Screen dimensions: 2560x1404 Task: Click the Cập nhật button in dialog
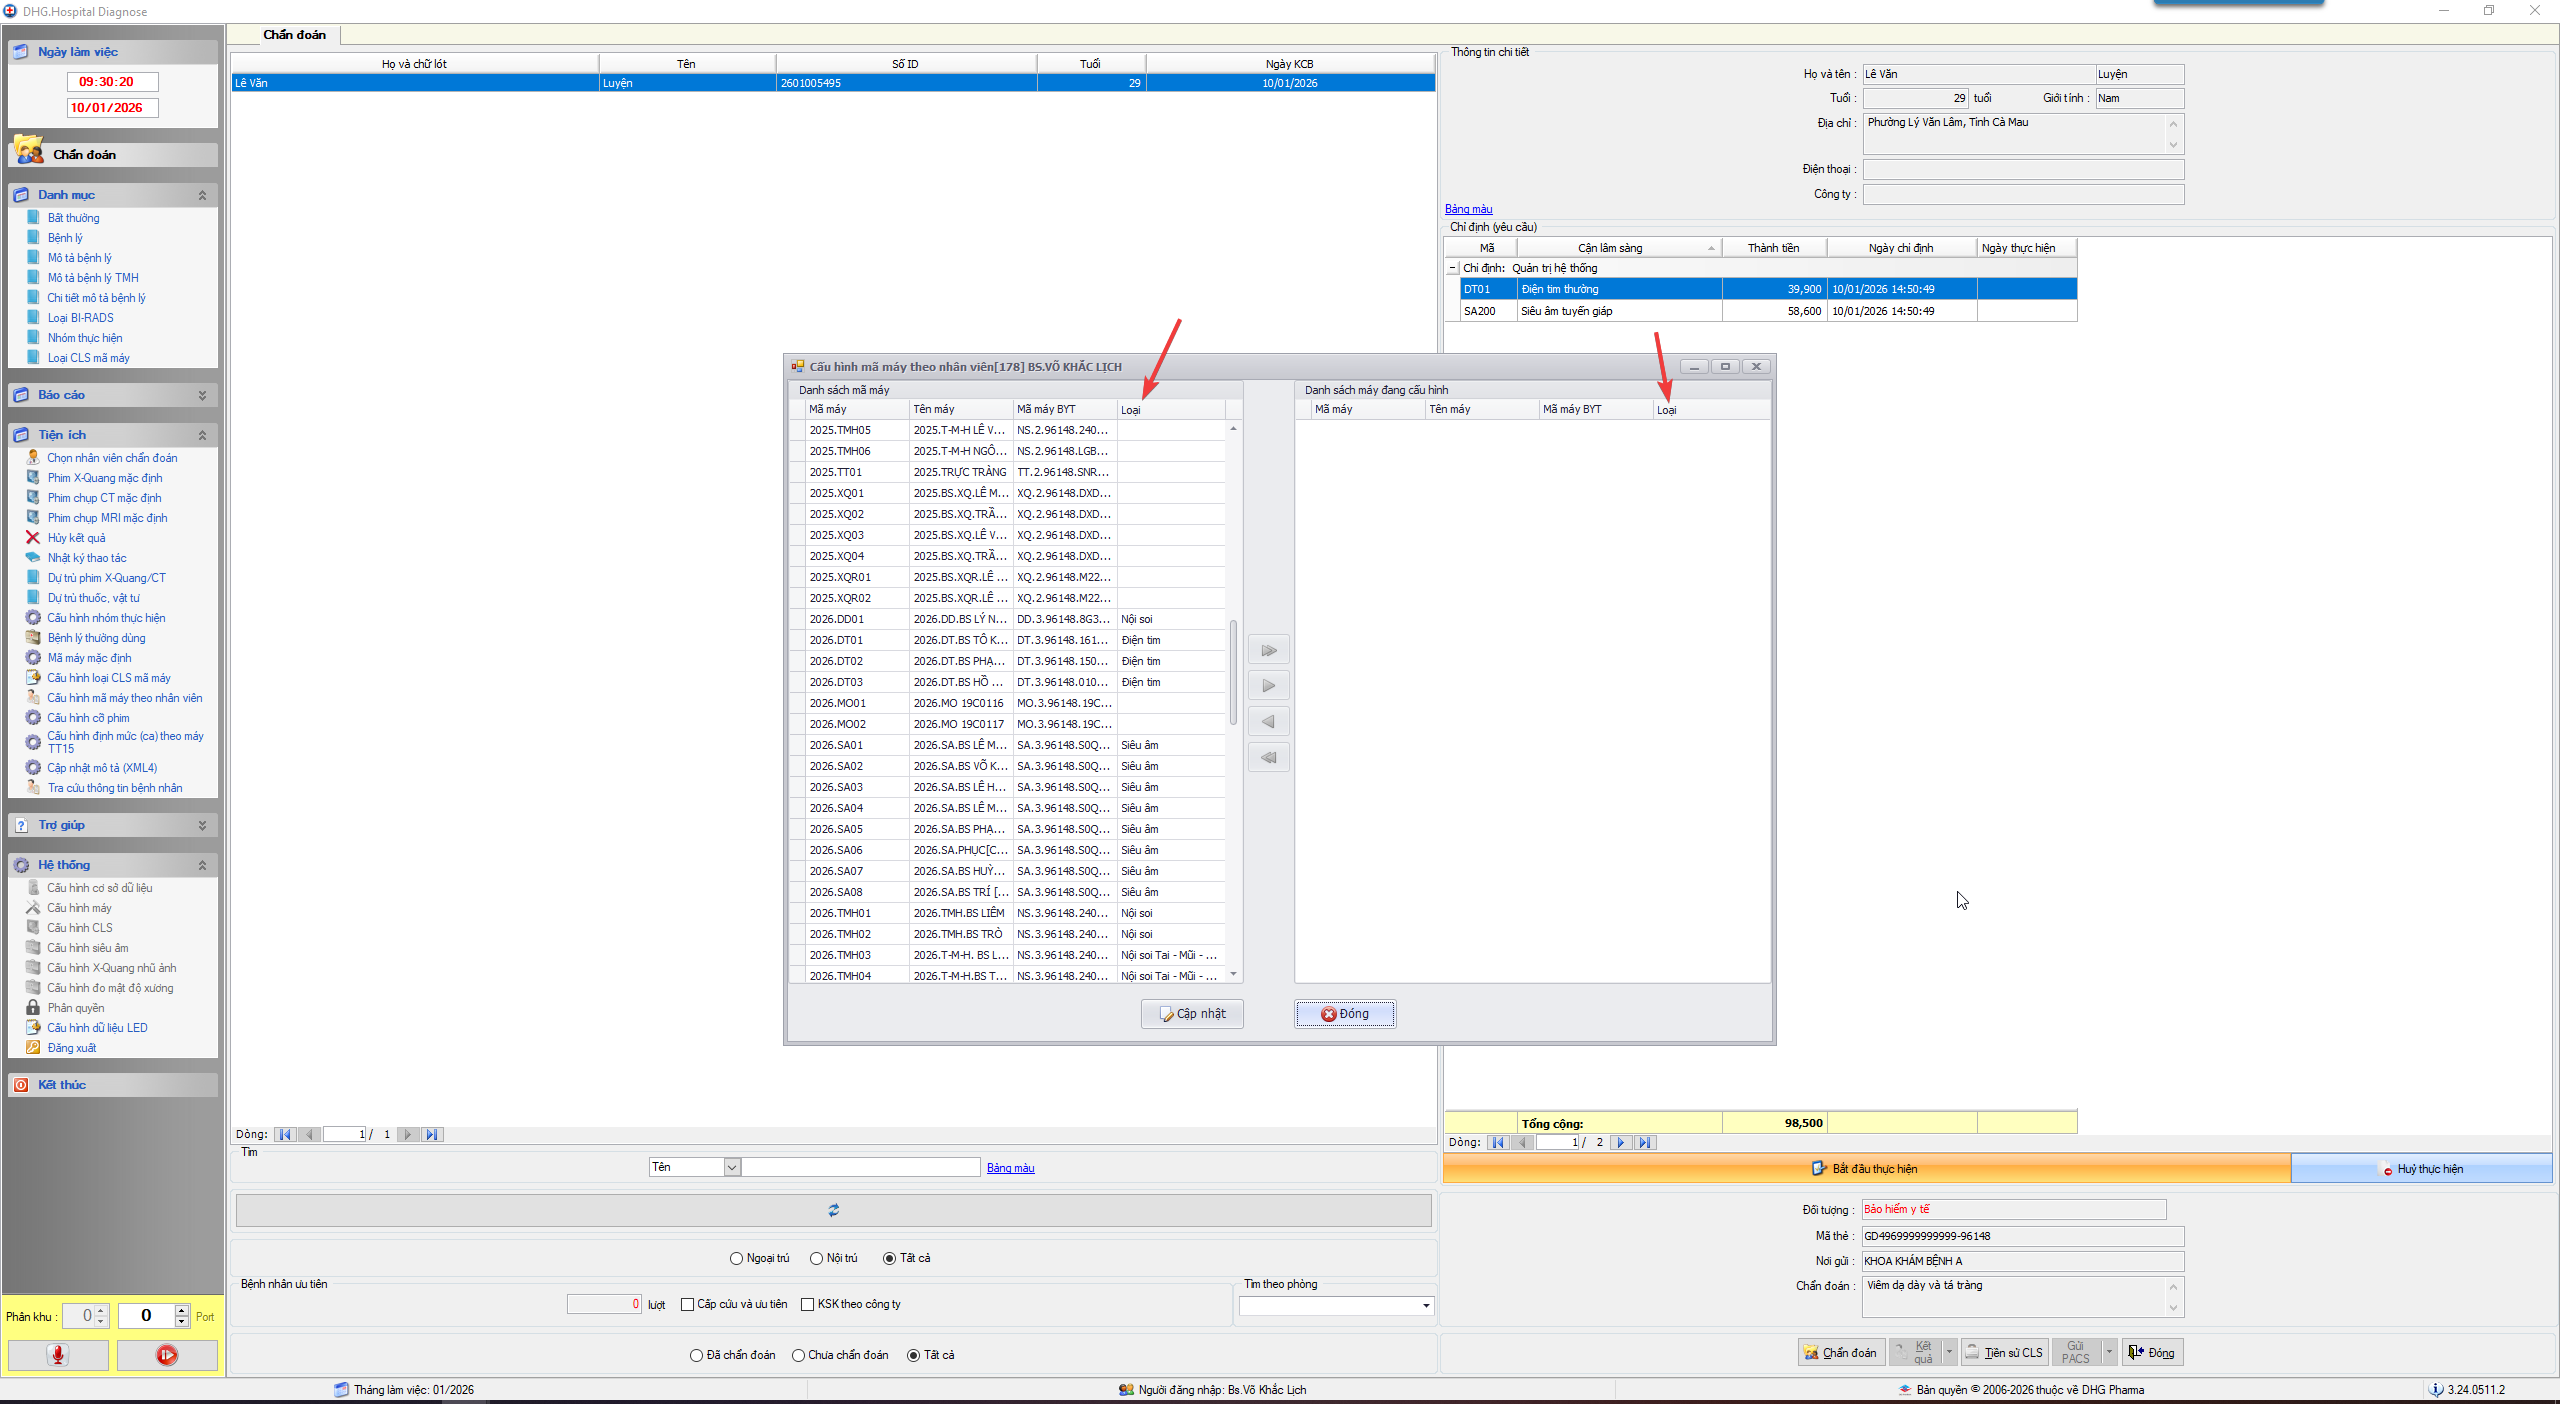(x=1192, y=1013)
